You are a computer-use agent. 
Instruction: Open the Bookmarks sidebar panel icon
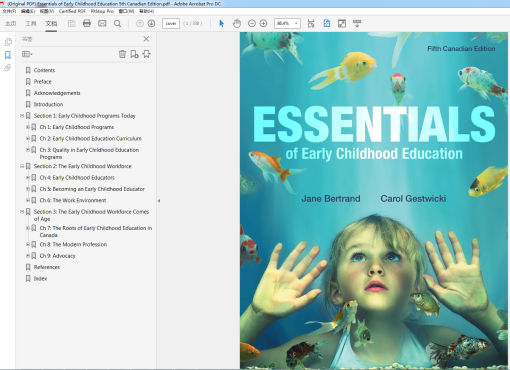[8, 55]
